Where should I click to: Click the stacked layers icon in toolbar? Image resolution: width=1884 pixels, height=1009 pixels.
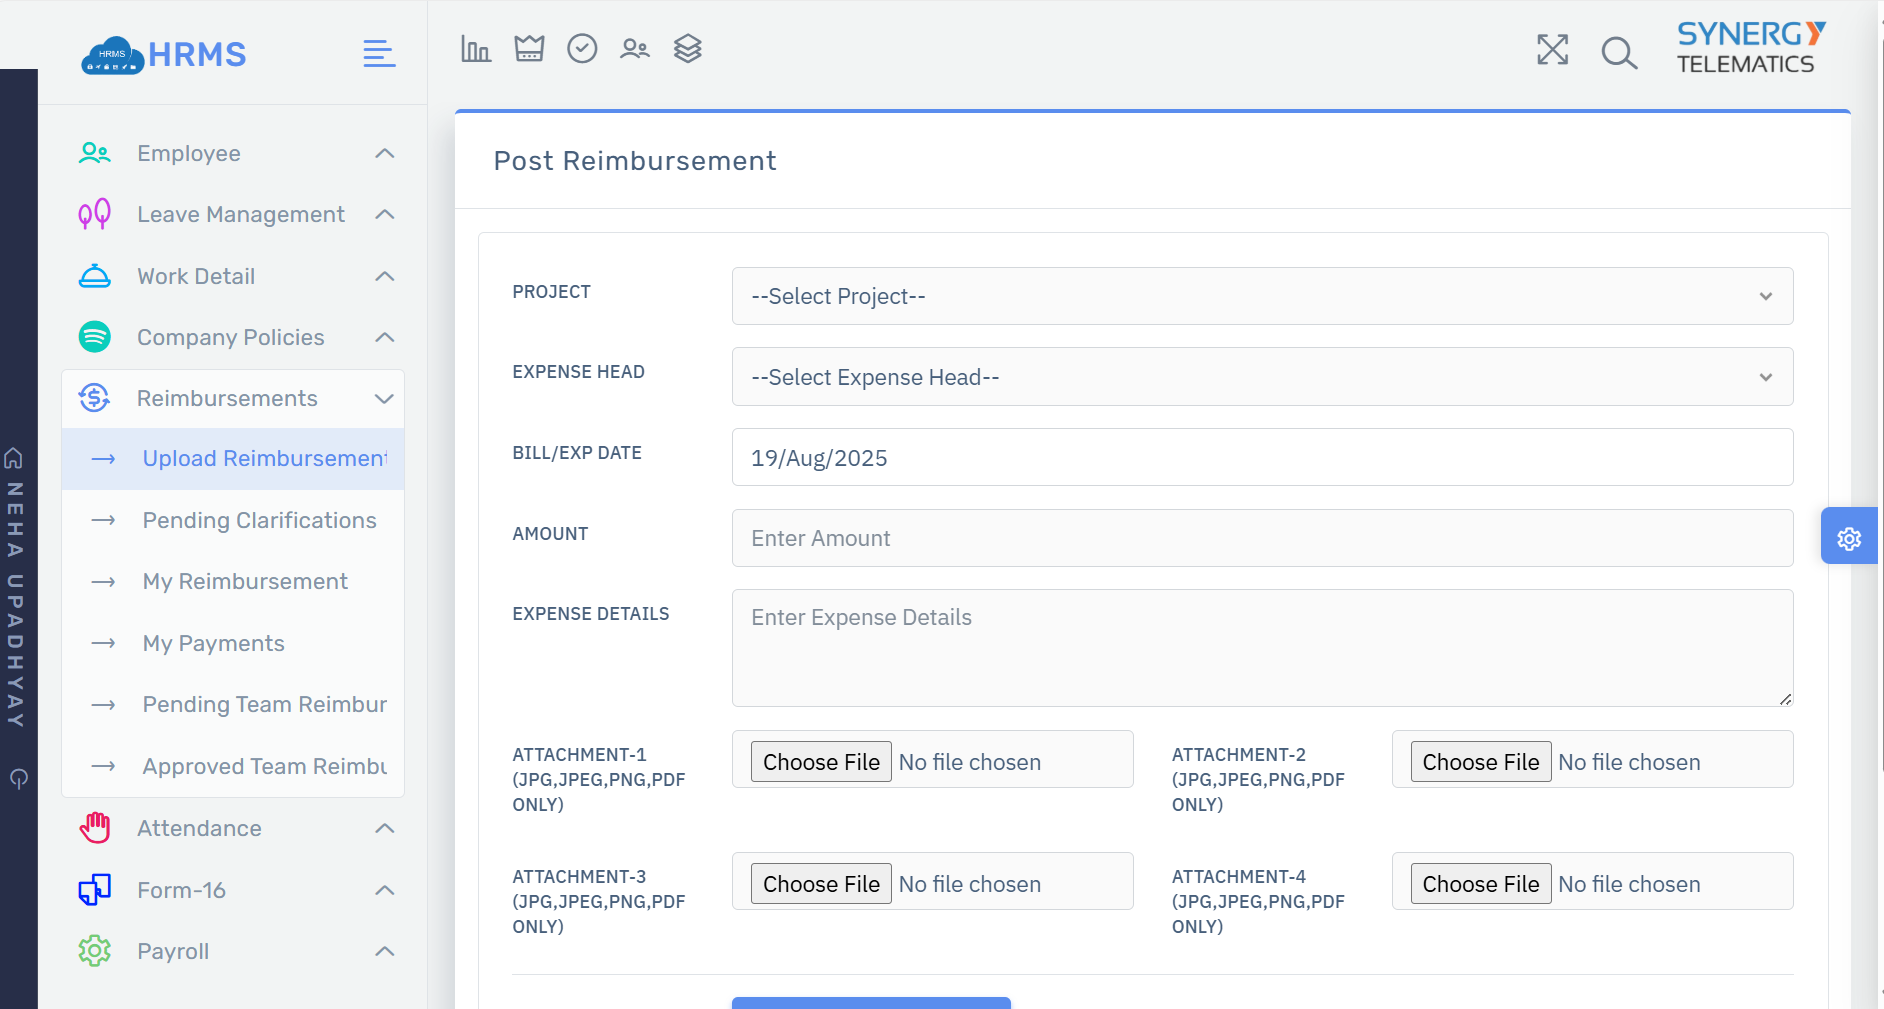688,49
